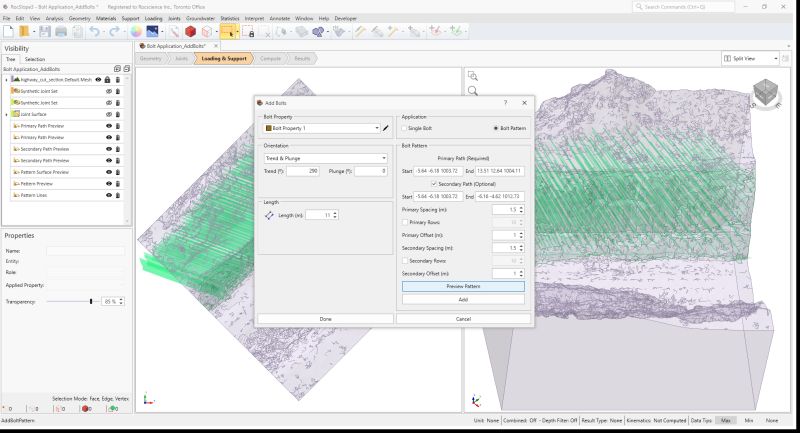Image resolution: width=800 pixels, height=433 pixels.
Task: Click the Primary Spacing stepper arrows
Action: click(x=521, y=210)
